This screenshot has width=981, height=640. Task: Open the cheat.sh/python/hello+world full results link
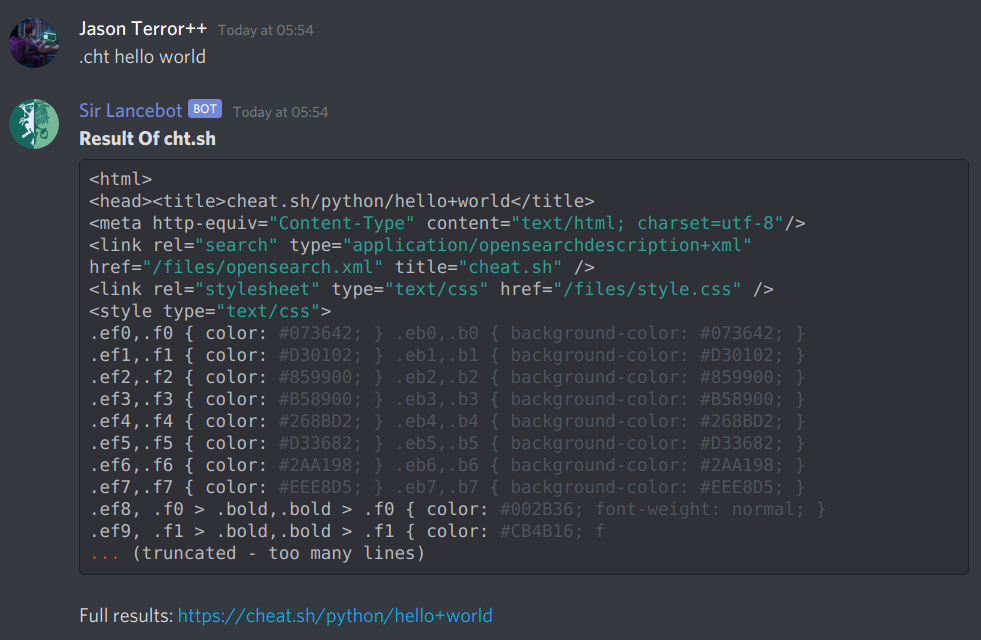click(x=335, y=616)
